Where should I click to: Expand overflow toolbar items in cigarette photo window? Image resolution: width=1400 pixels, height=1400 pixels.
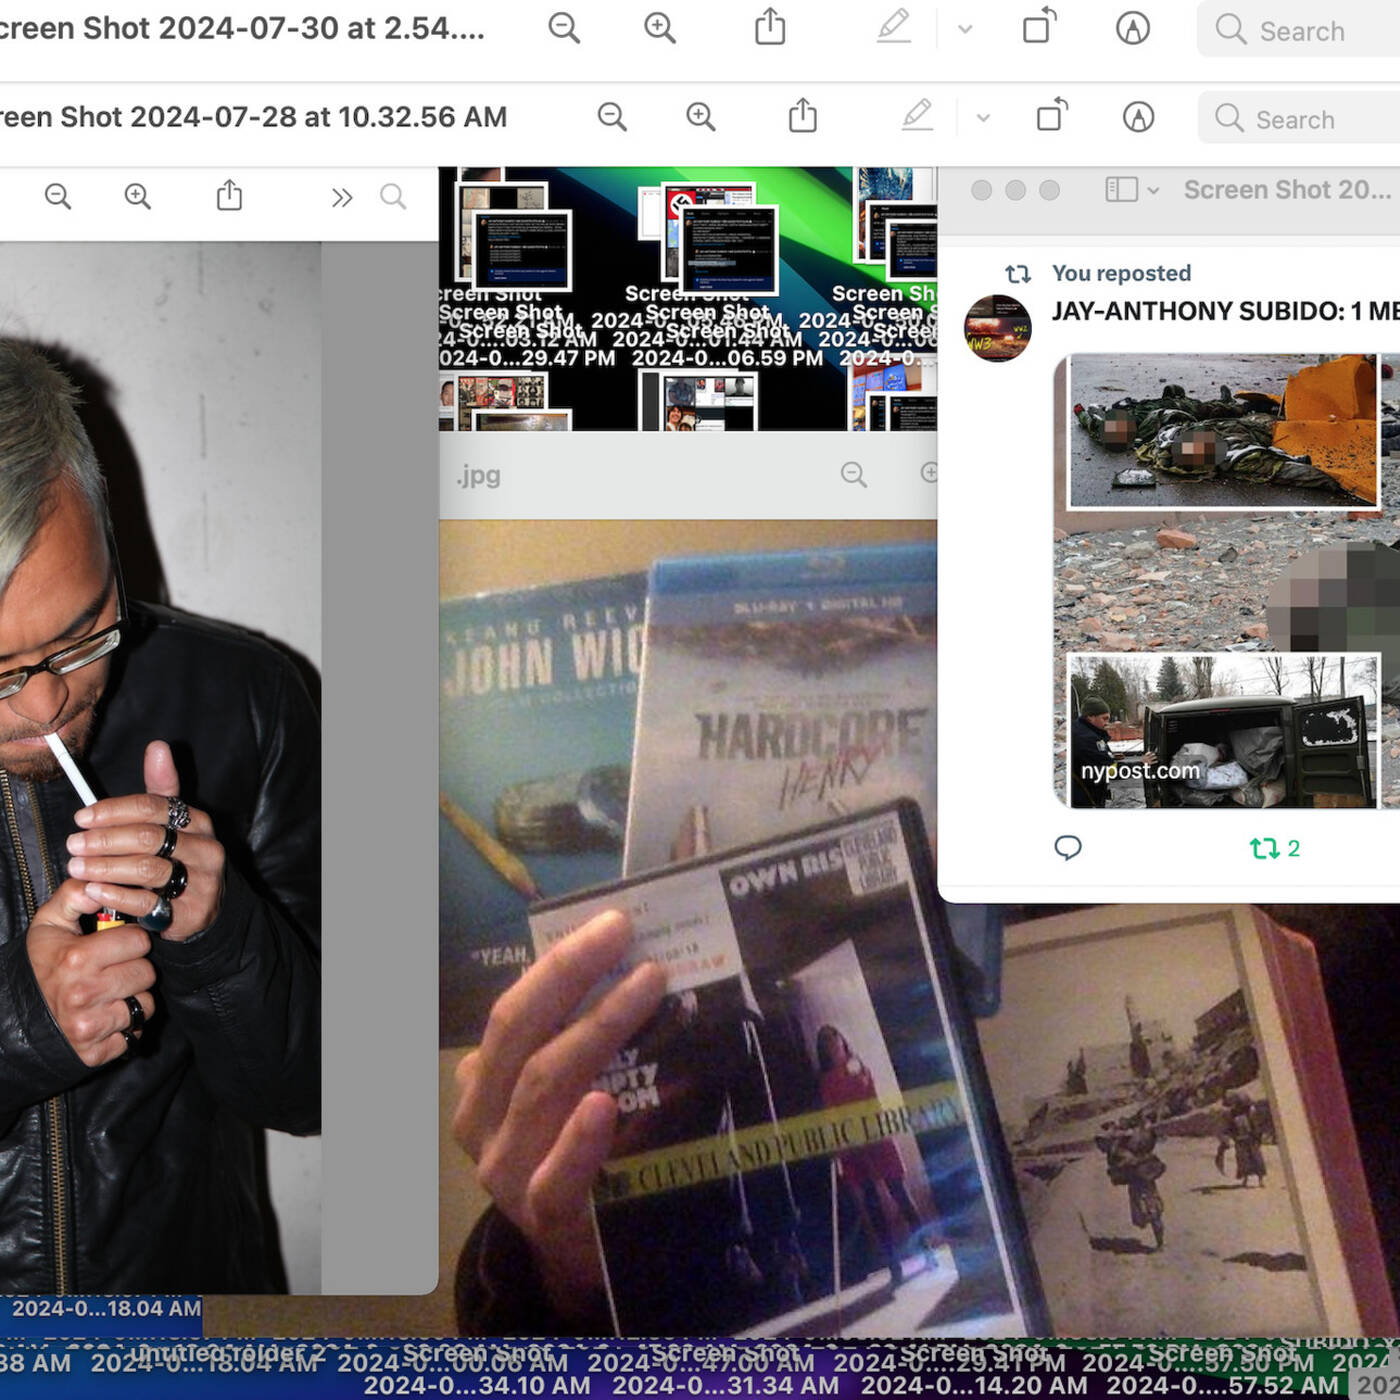(x=342, y=197)
